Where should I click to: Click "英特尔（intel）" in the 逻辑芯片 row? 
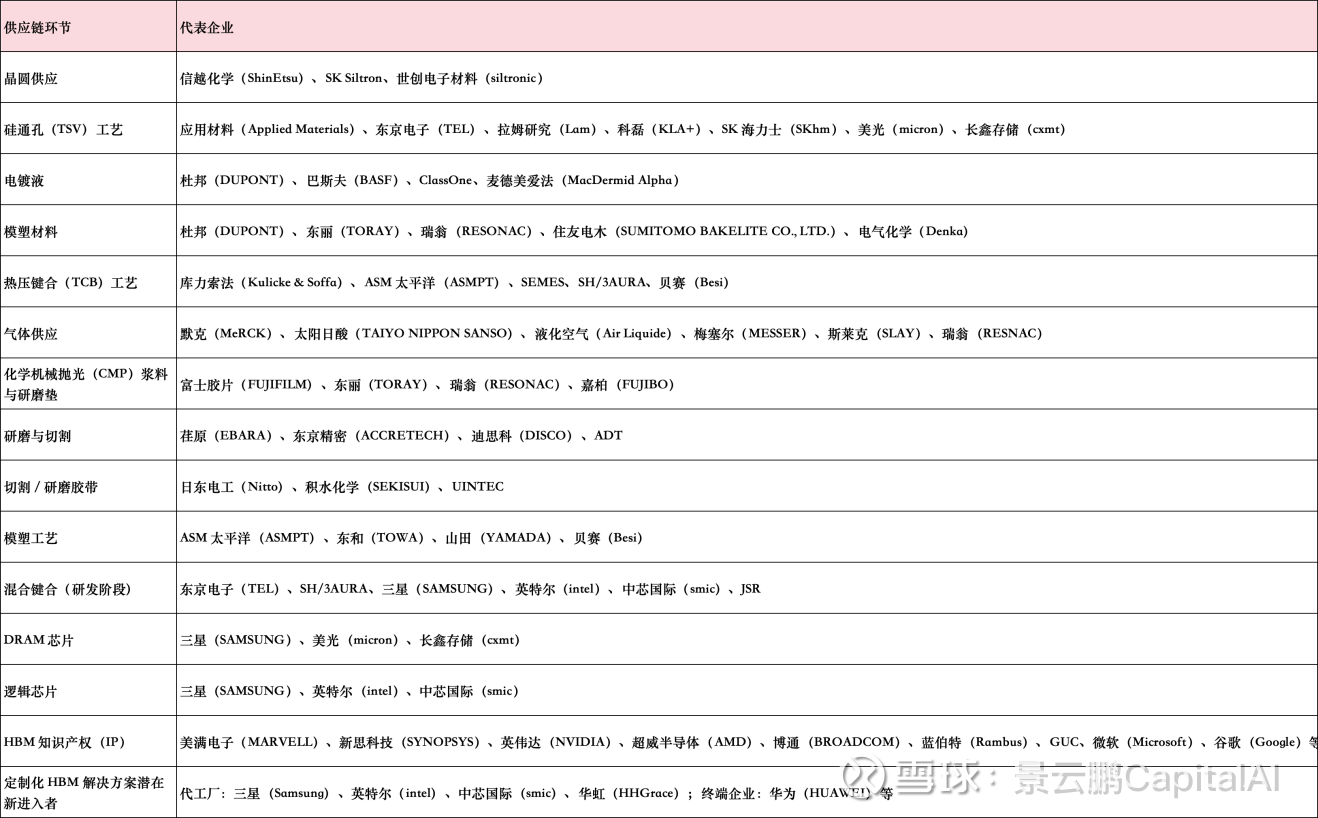pyautogui.click(x=356, y=690)
